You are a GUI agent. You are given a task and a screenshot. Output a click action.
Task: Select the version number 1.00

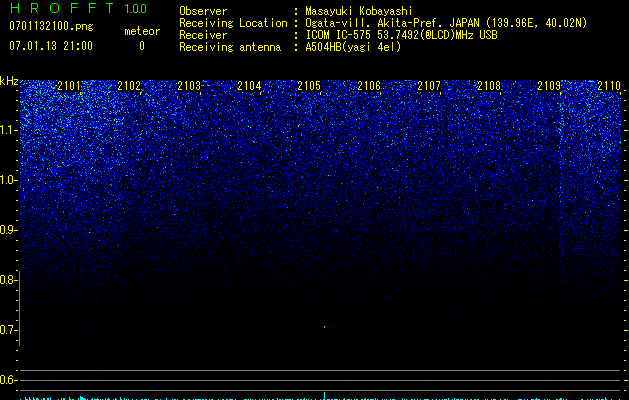[136, 8]
